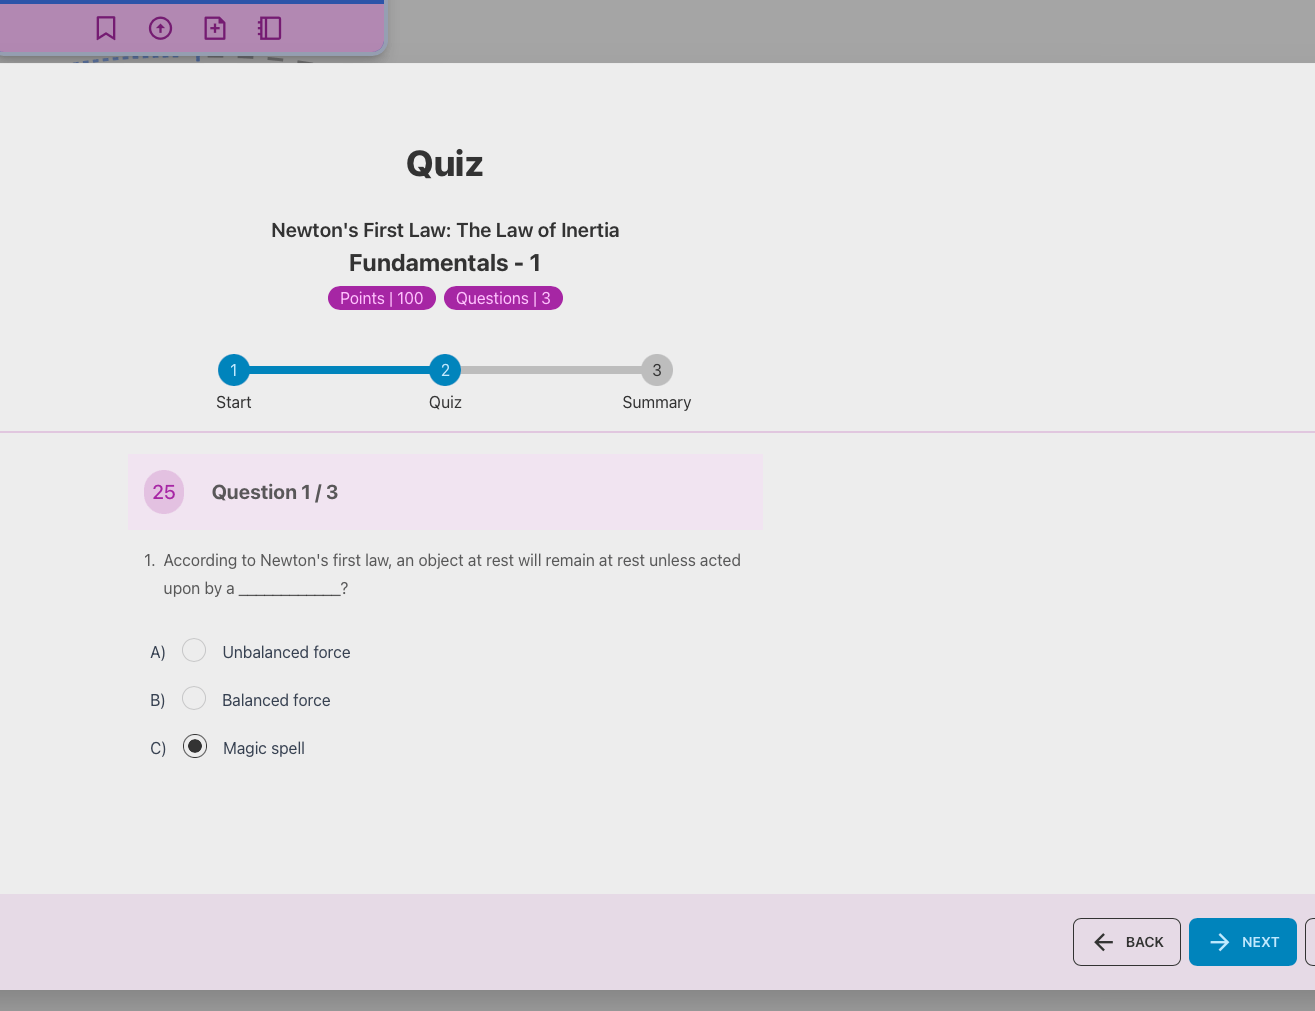Click step 2 Quiz circle
The image size is (1315, 1011).
coord(445,370)
